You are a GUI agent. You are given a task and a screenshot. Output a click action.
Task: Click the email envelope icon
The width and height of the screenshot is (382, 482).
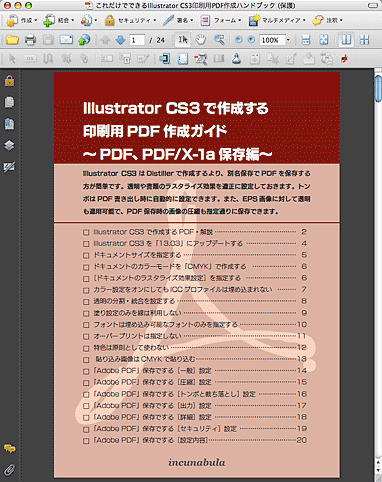coord(66,40)
